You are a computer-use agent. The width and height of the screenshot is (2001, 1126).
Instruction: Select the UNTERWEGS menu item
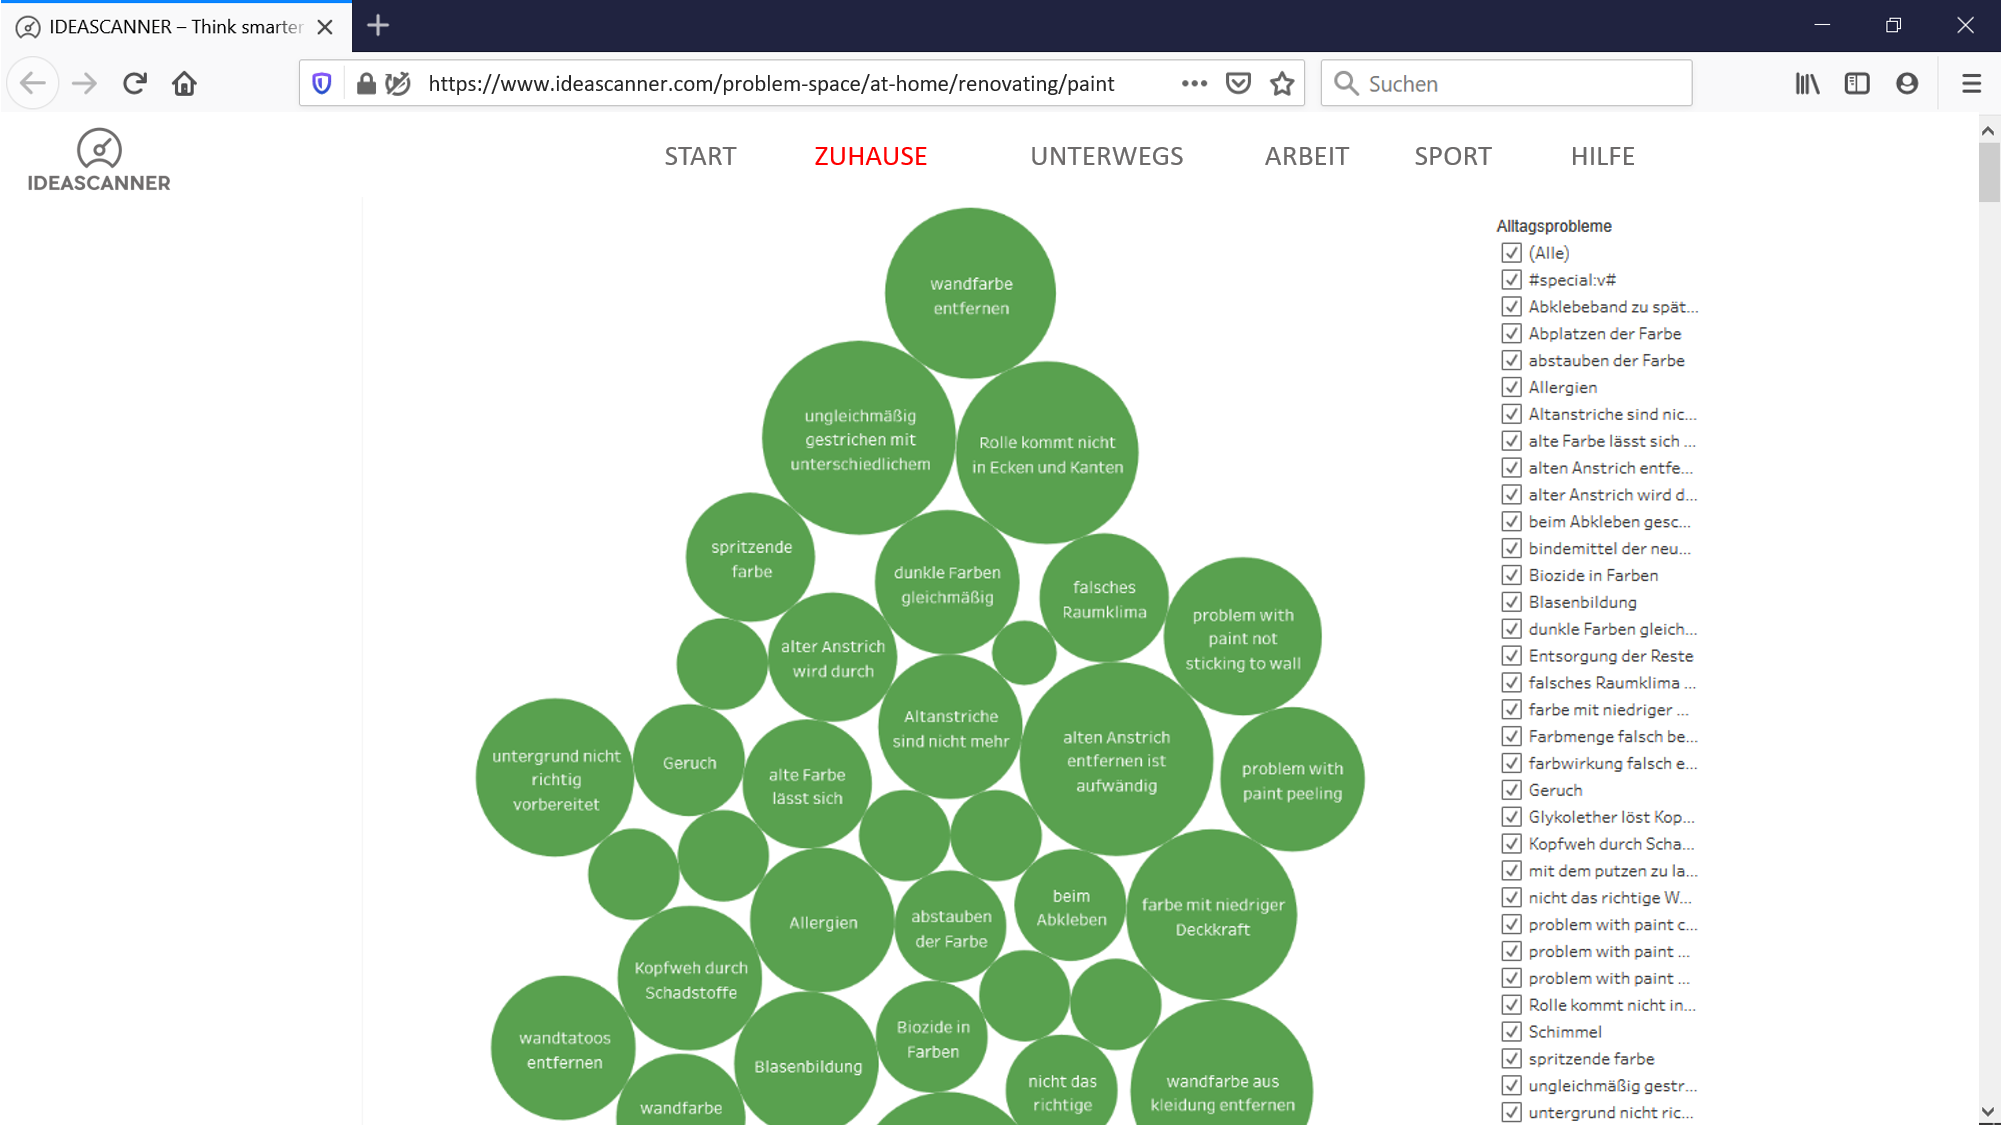[1106, 156]
